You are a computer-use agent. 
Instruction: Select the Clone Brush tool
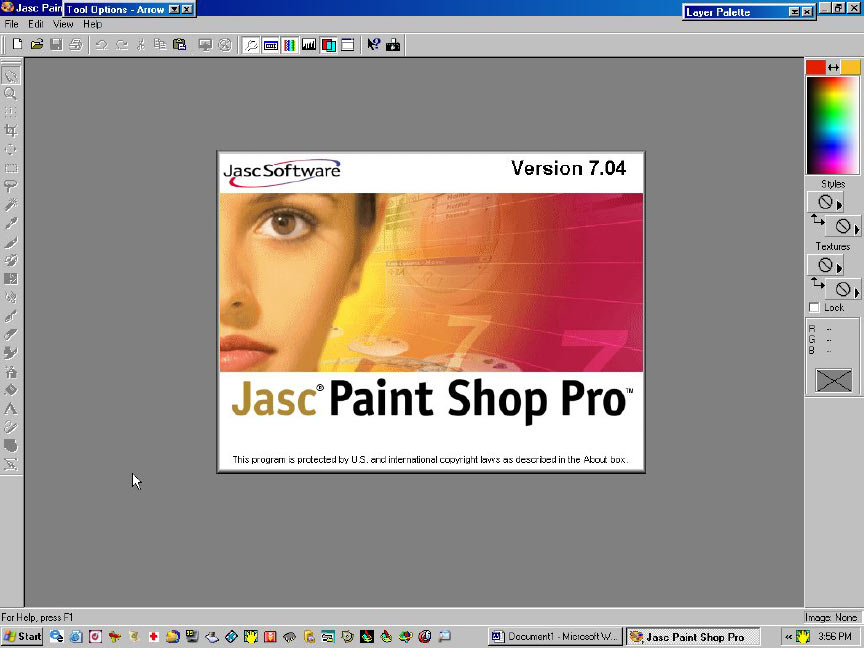click(x=10, y=261)
